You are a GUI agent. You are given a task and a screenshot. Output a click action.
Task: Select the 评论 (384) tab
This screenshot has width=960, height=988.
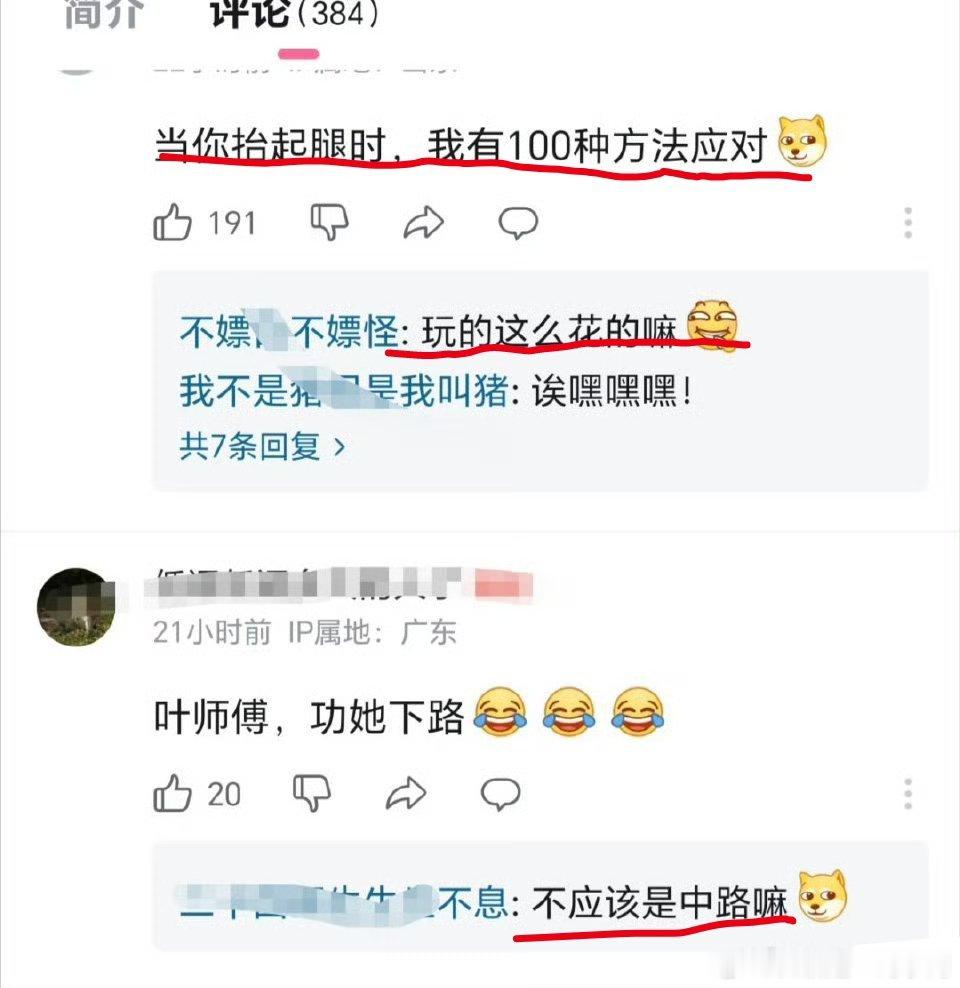(x=295, y=14)
